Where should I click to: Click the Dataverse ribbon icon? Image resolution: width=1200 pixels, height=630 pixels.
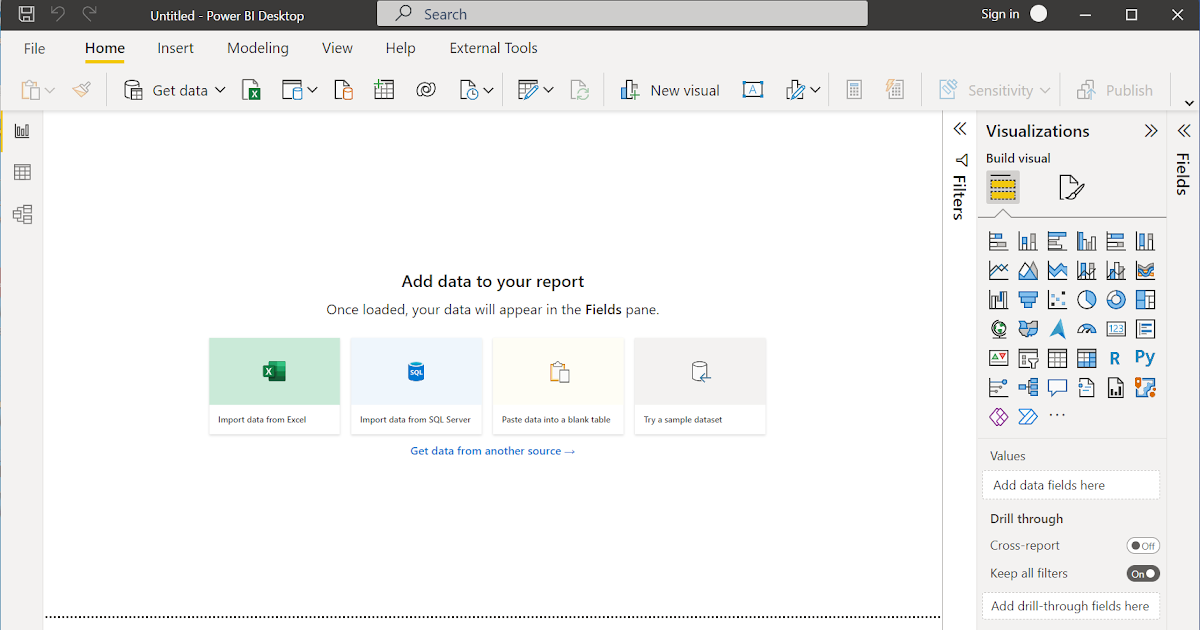point(426,90)
